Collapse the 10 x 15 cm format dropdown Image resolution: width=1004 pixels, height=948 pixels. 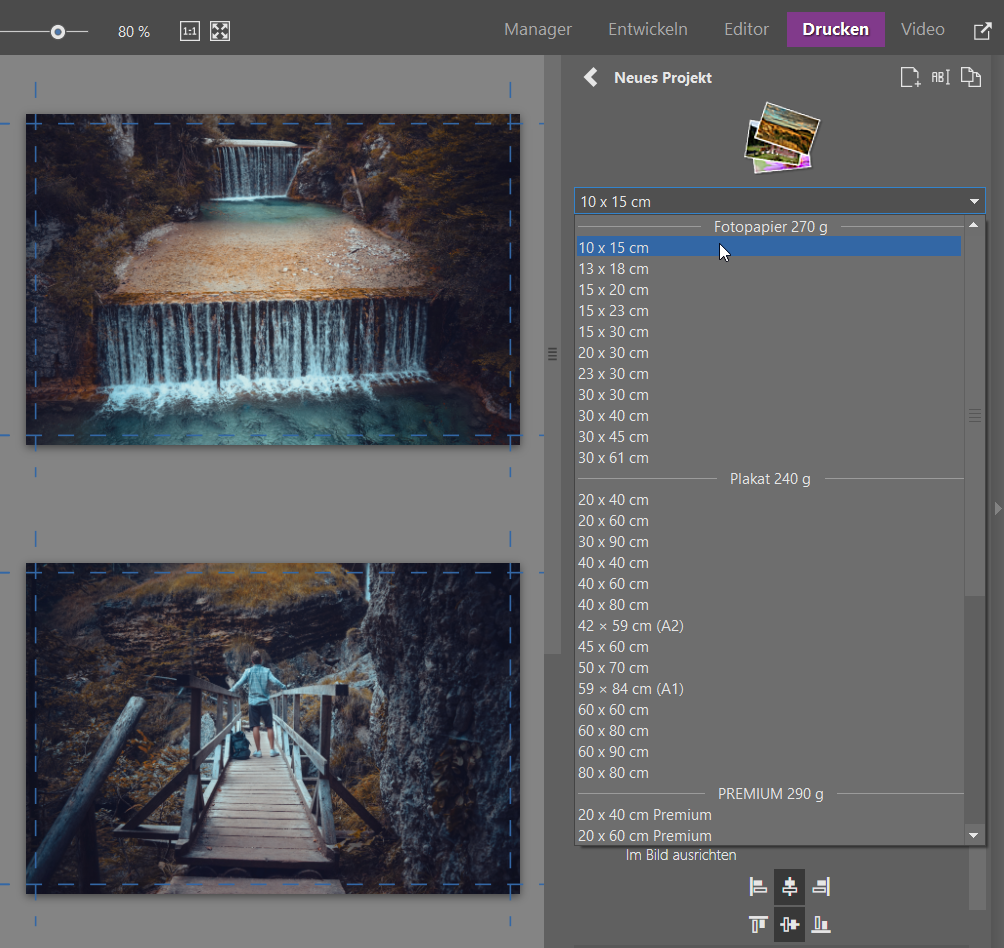pos(973,201)
